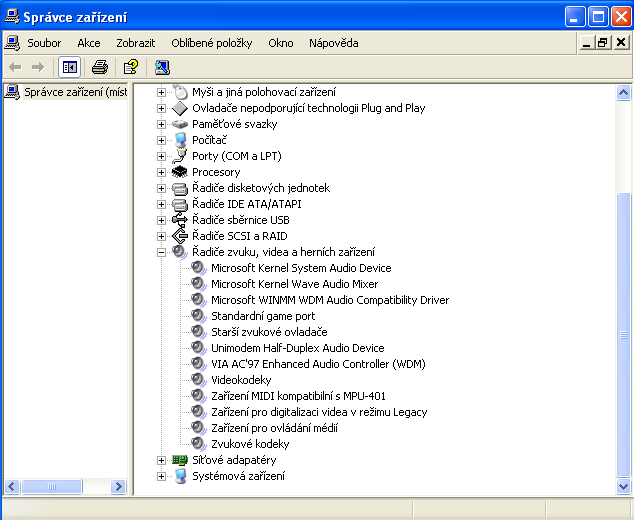Open the Nápověda menu
The width and height of the screenshot is (634, 520).
[x=333, y=43]
